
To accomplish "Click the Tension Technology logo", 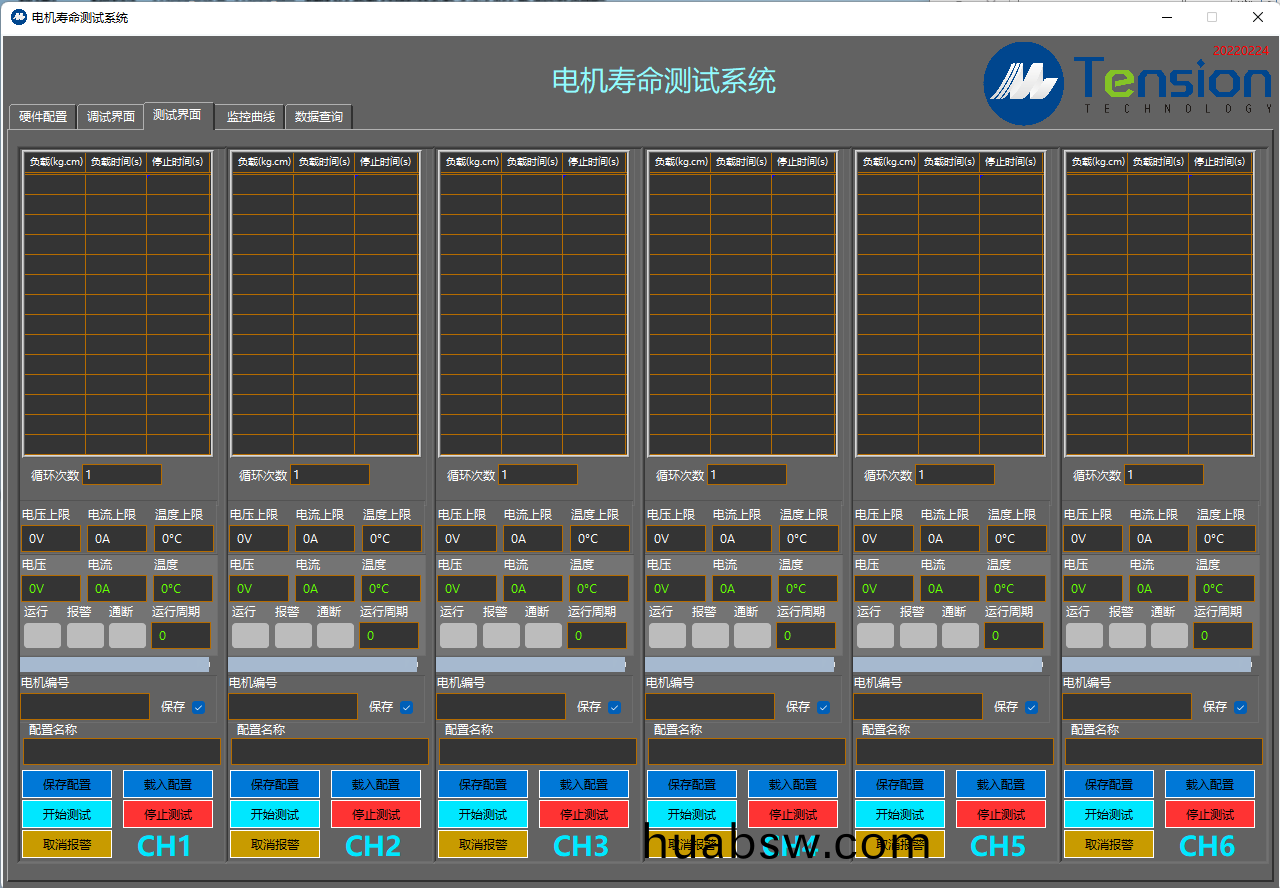I will (x=1127, y=83).
